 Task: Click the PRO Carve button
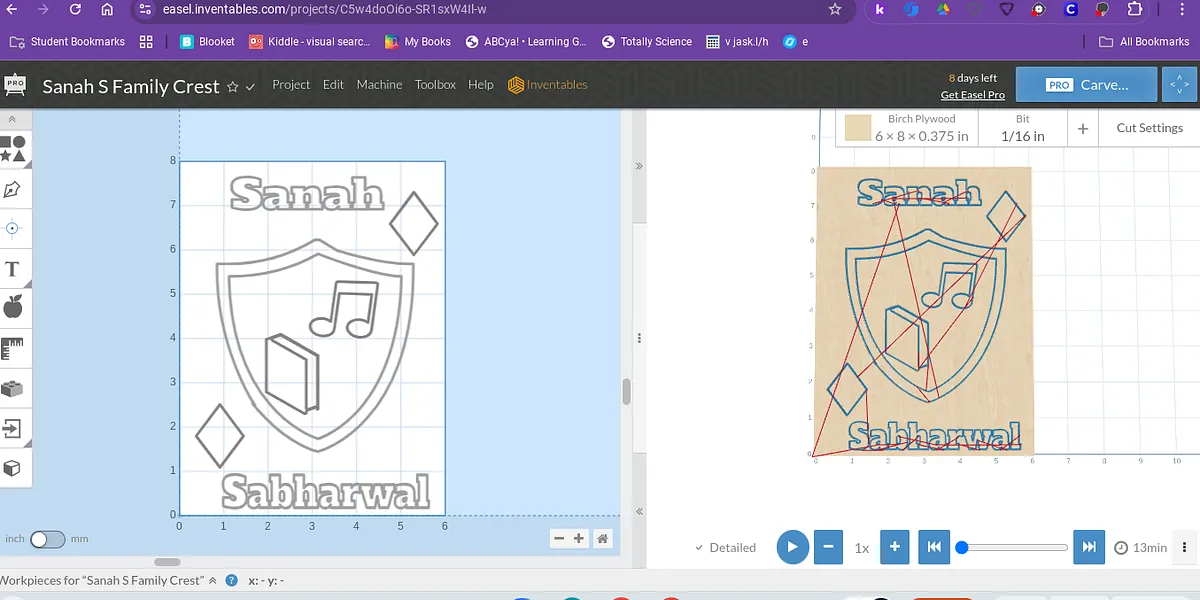(x=1086, y=85)
